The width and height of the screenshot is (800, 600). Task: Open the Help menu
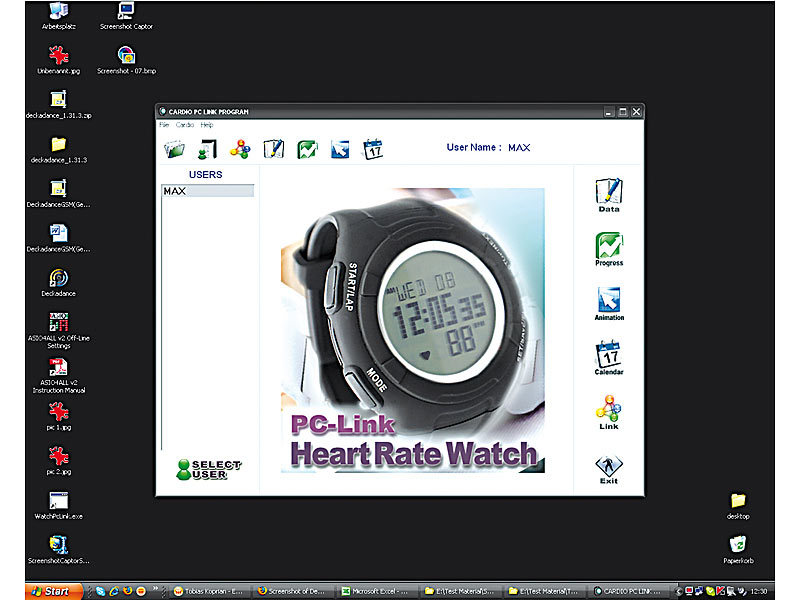(207, 125)
